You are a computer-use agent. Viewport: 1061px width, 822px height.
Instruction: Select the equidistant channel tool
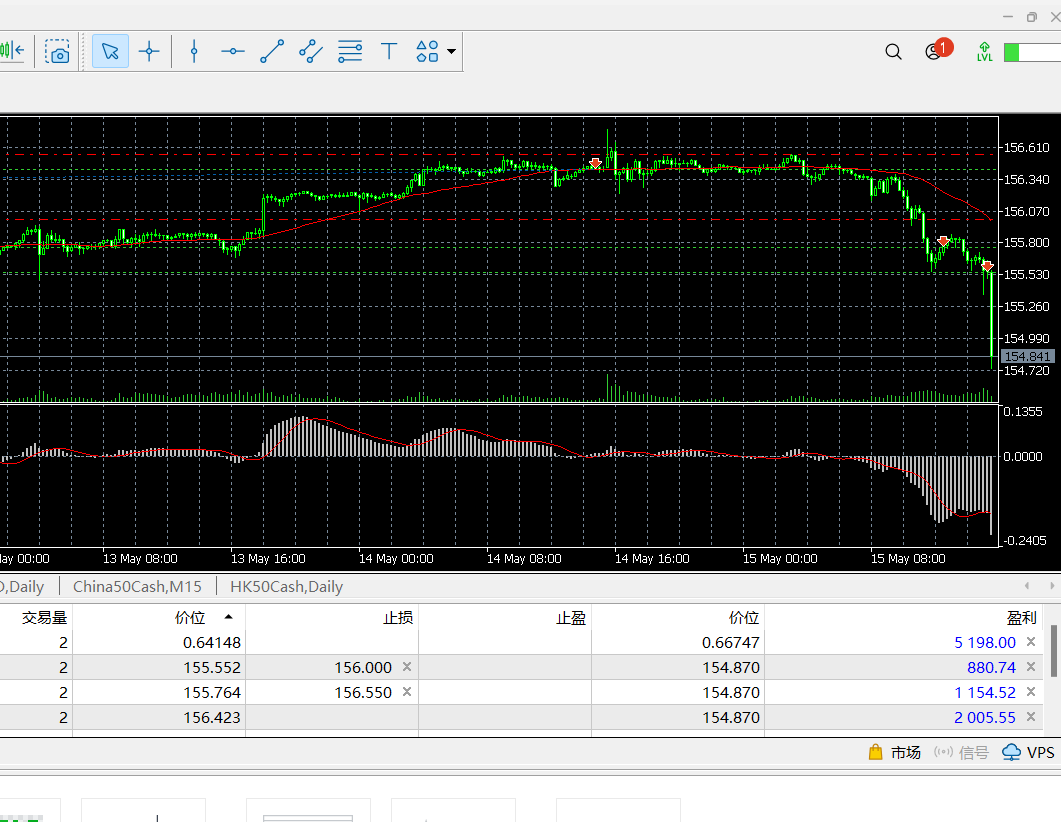click(x=311, y=51)
